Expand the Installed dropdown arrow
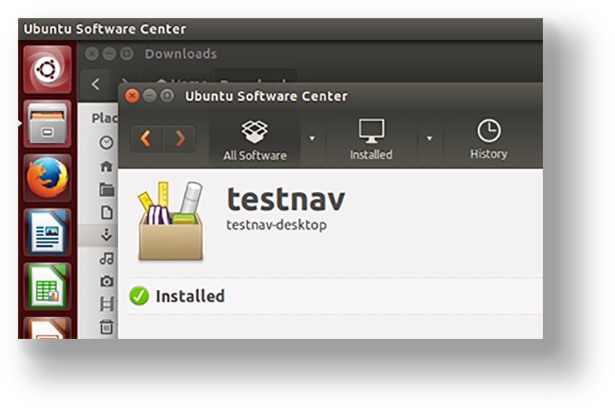This screenshot has width=615, height=411. pyautogui.click(x=429, y=138)
